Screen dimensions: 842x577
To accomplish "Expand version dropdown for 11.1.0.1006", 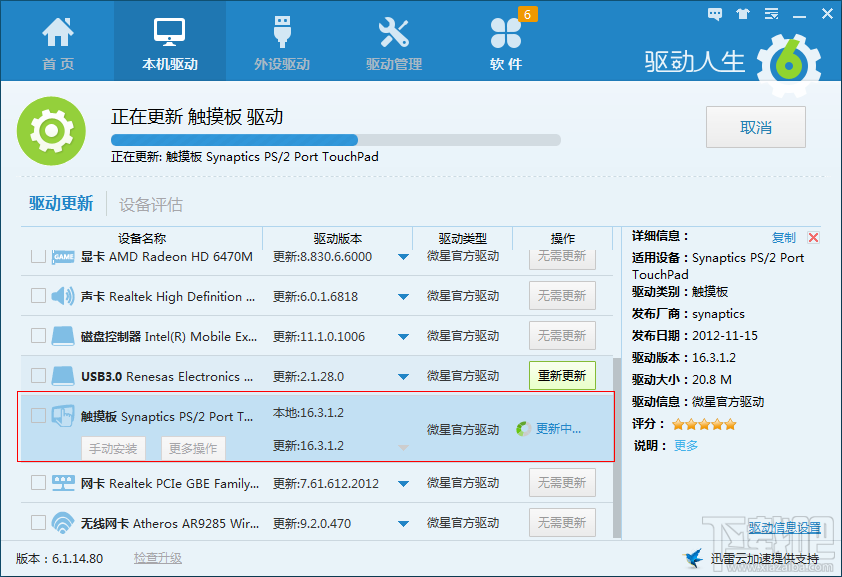I will tap(403, 337).
